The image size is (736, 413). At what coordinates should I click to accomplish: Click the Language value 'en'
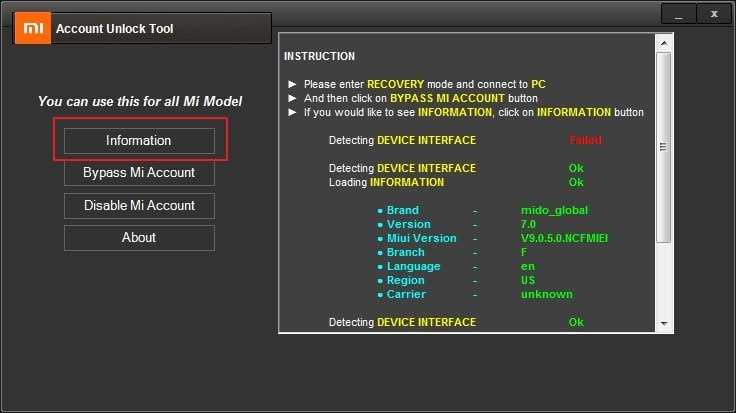point(528,267)
